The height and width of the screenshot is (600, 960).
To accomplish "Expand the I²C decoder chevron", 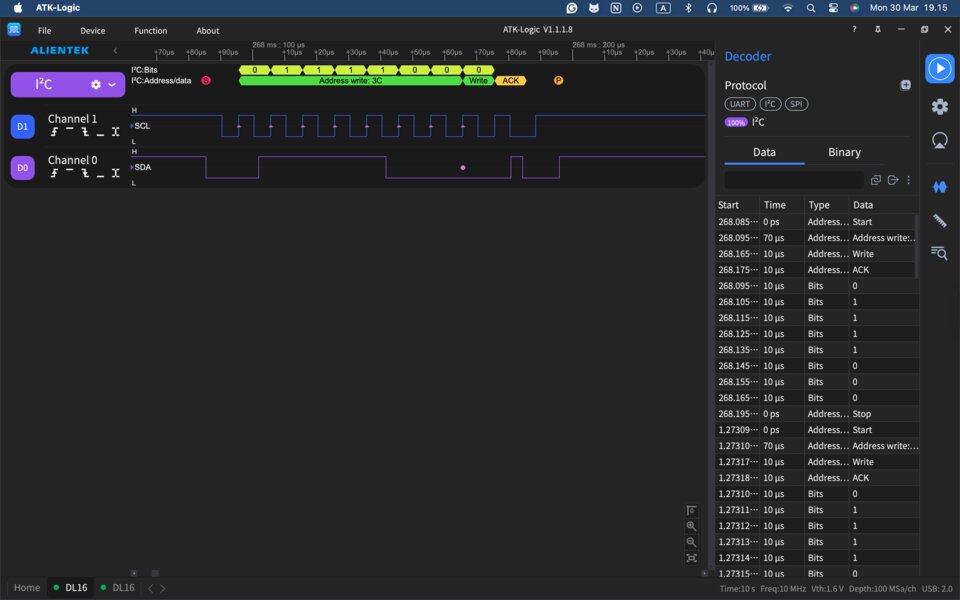I will [x=112, y=85].
